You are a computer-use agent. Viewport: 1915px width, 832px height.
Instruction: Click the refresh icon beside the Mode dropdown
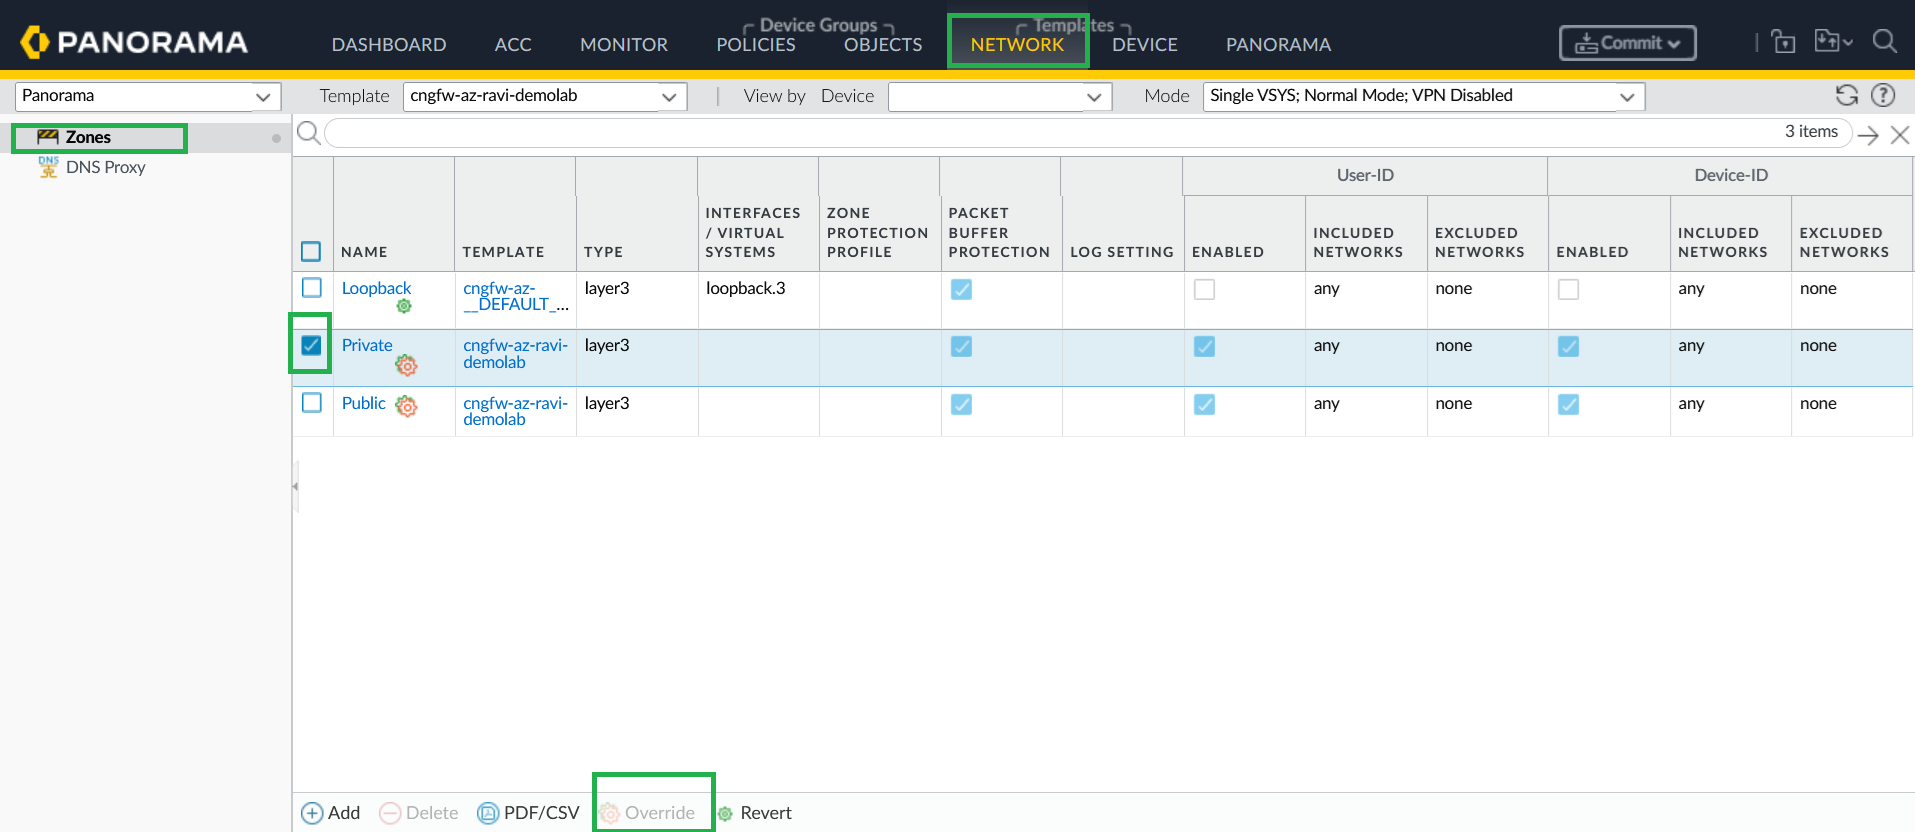pyautogui.click(x=1846, y=95)
